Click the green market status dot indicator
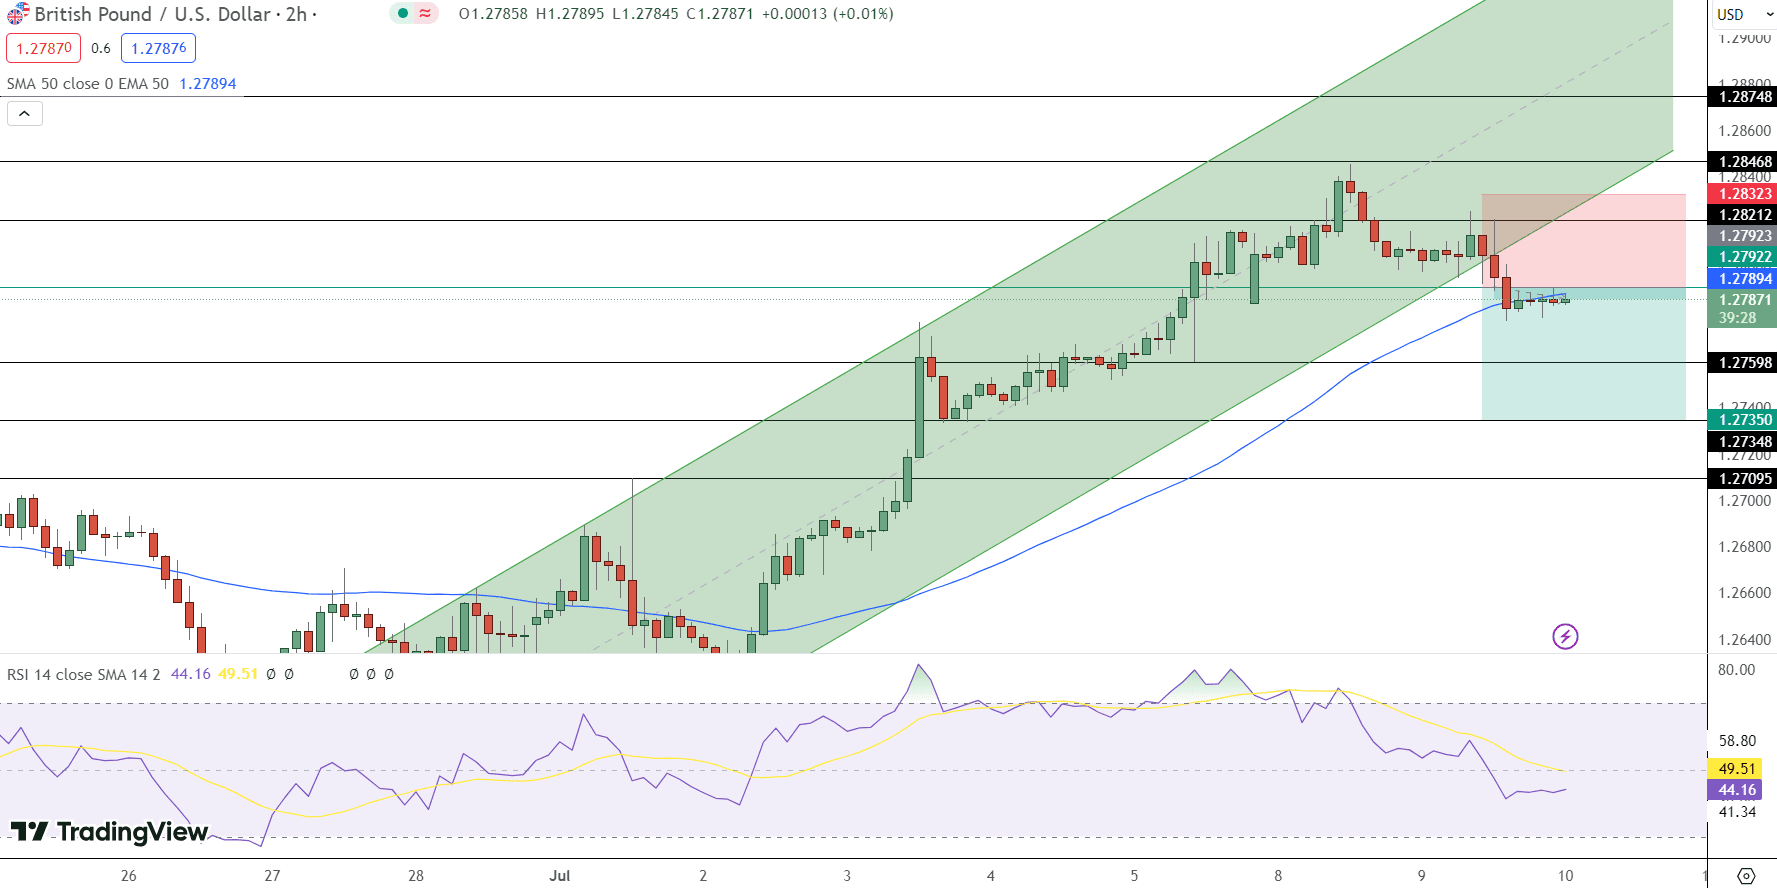The width and height of the screenshot is (1777, 888). 402,14
